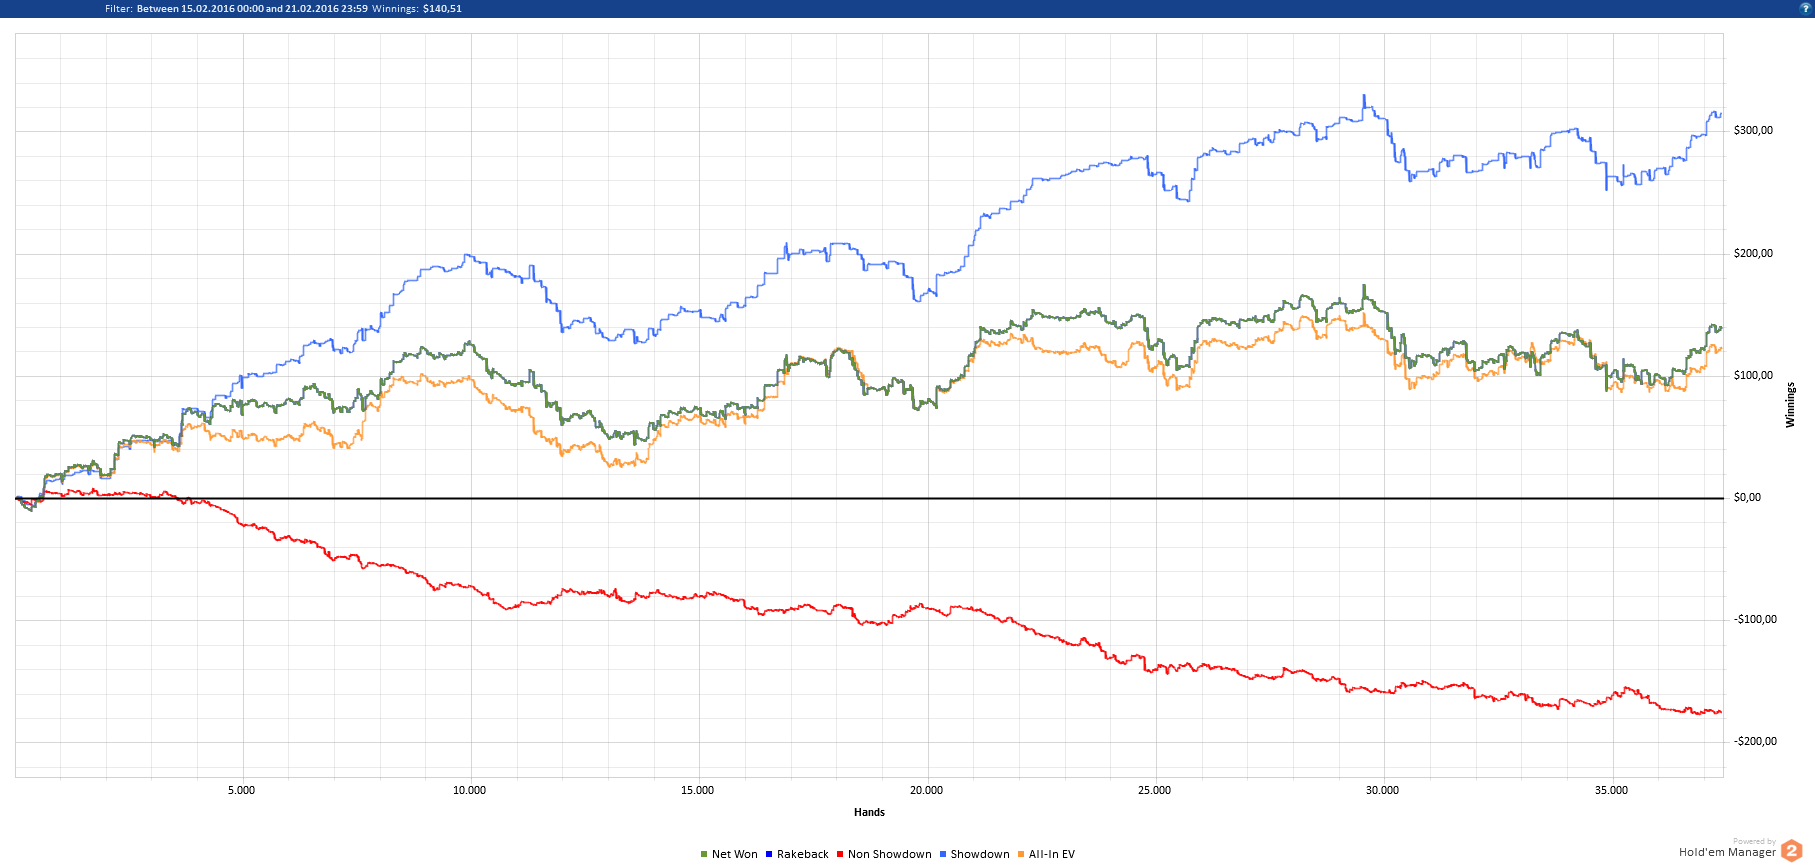The image size is (1815, 867).
Task: Click the Hold'em Manager 2 logo icon
Action: click(1791, 851)
